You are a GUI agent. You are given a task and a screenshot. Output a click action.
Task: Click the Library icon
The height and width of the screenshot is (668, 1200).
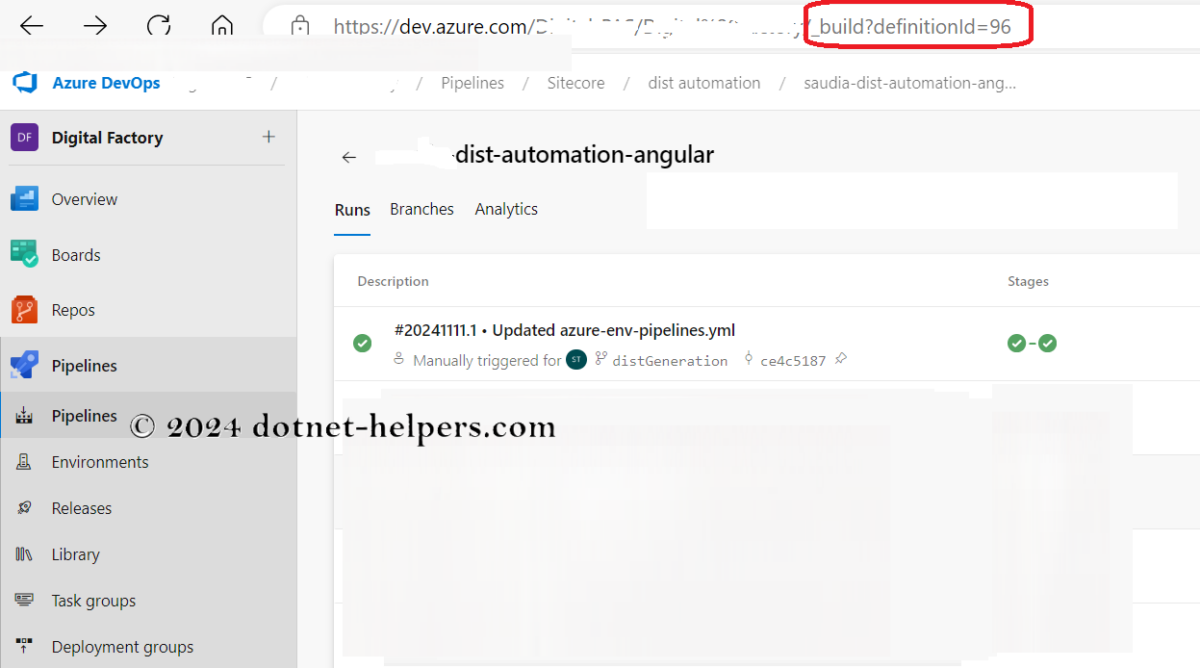pyautogui.click(x=25, y=554)
